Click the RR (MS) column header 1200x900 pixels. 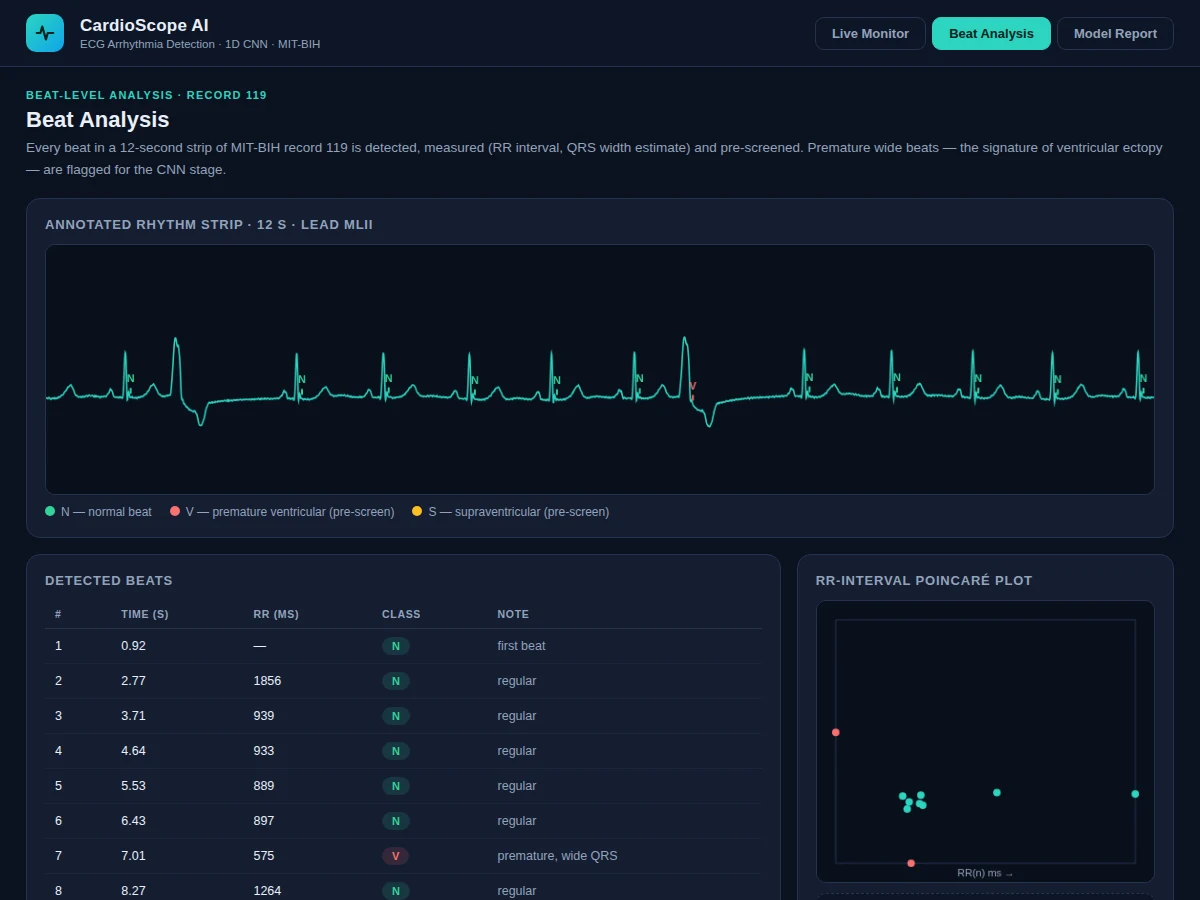coord(276,614)
